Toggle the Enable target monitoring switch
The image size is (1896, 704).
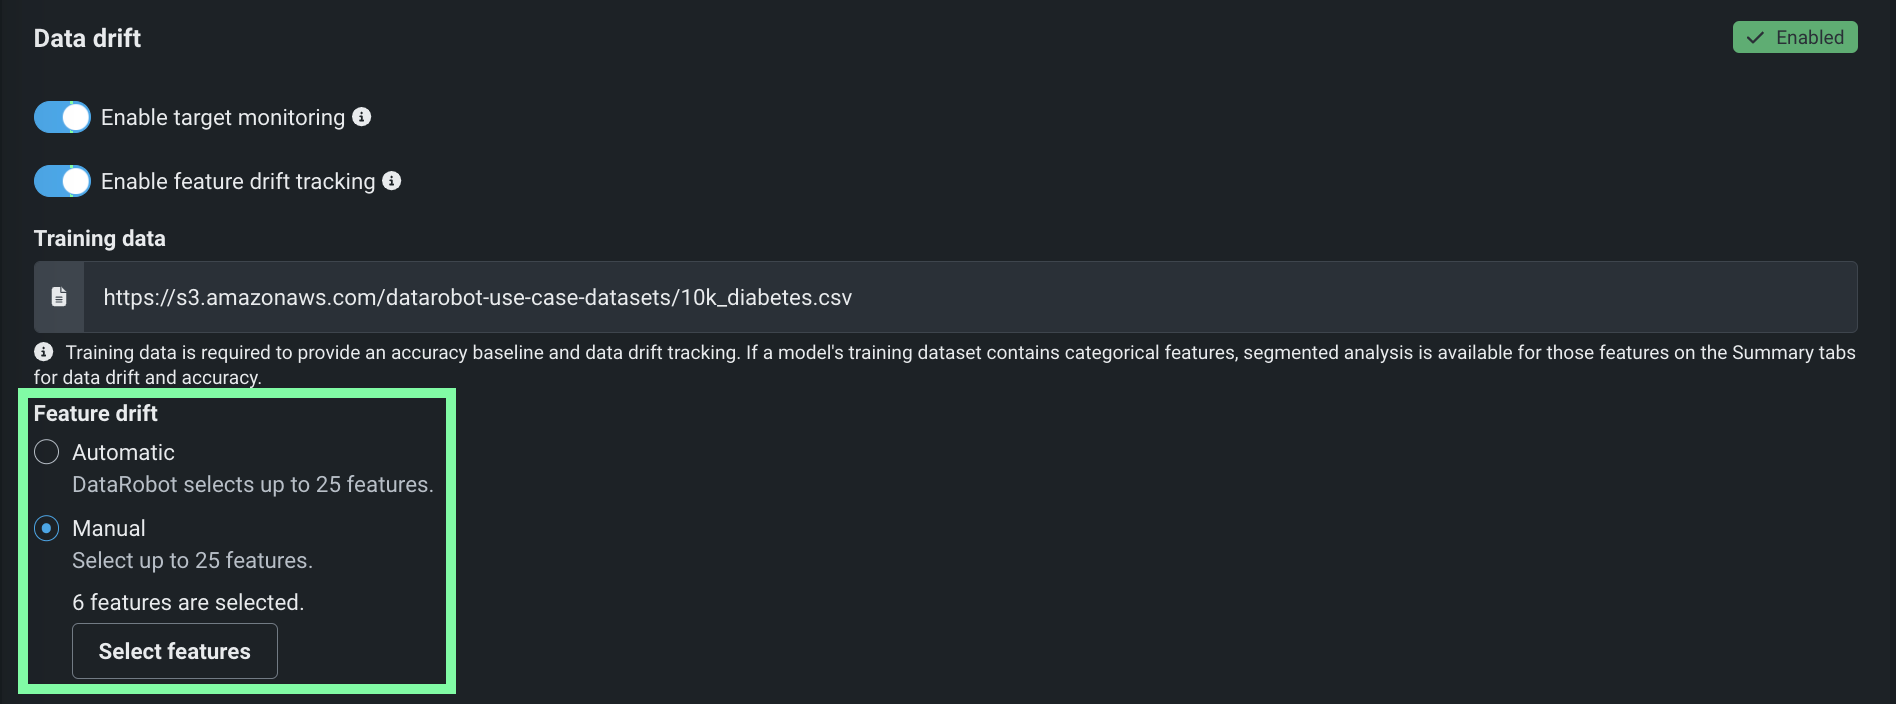62,117
